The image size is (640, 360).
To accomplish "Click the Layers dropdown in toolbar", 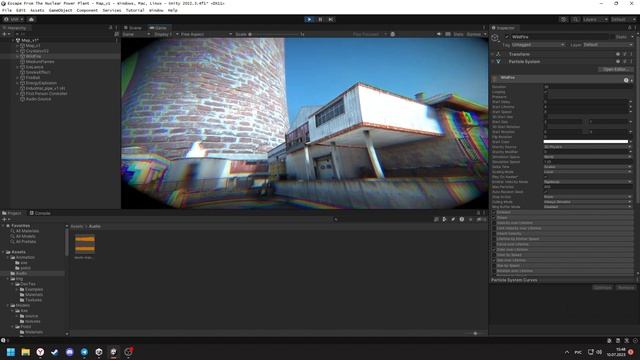I will [x=595, y=19].
